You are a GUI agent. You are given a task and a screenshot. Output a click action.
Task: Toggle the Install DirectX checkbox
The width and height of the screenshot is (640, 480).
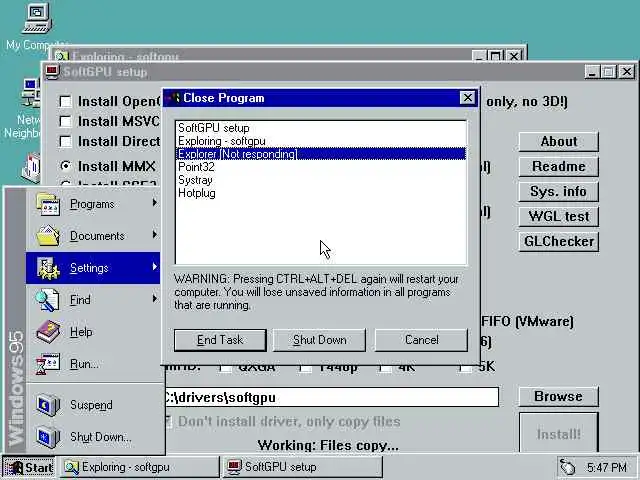[x=65, y=141]
